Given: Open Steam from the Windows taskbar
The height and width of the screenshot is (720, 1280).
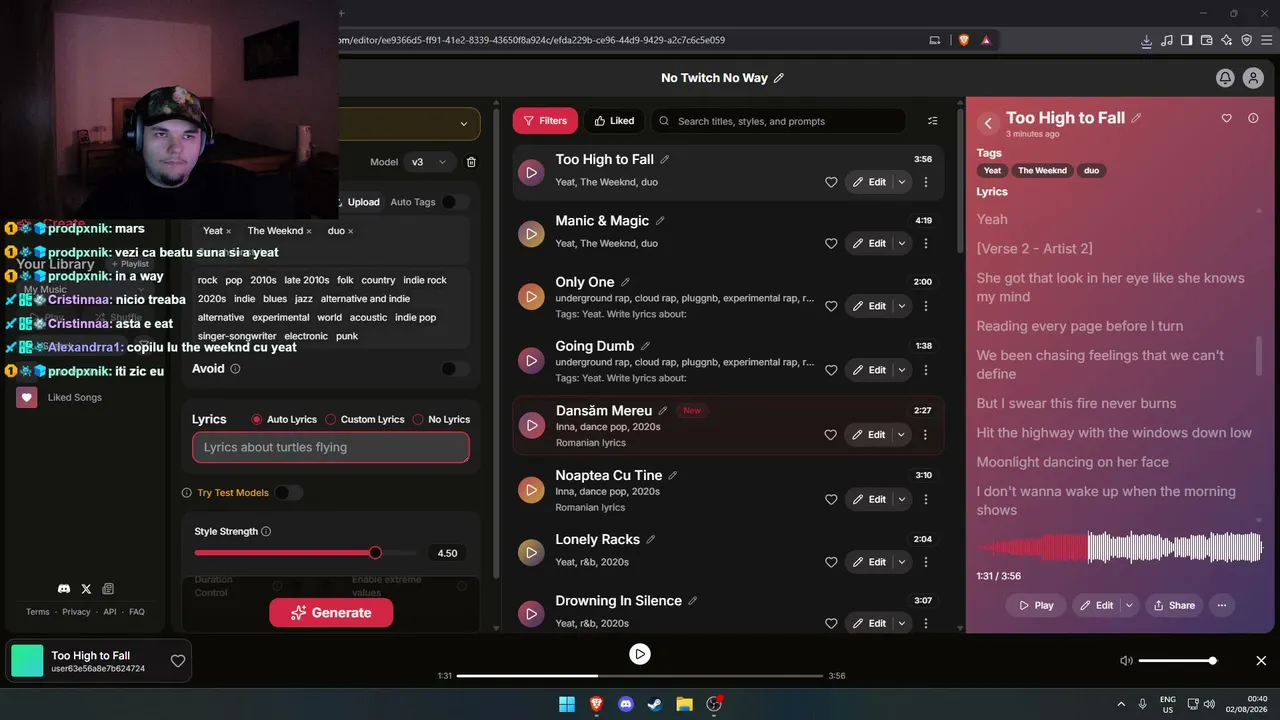Looking at the screenshot, I should pos(655,704).
